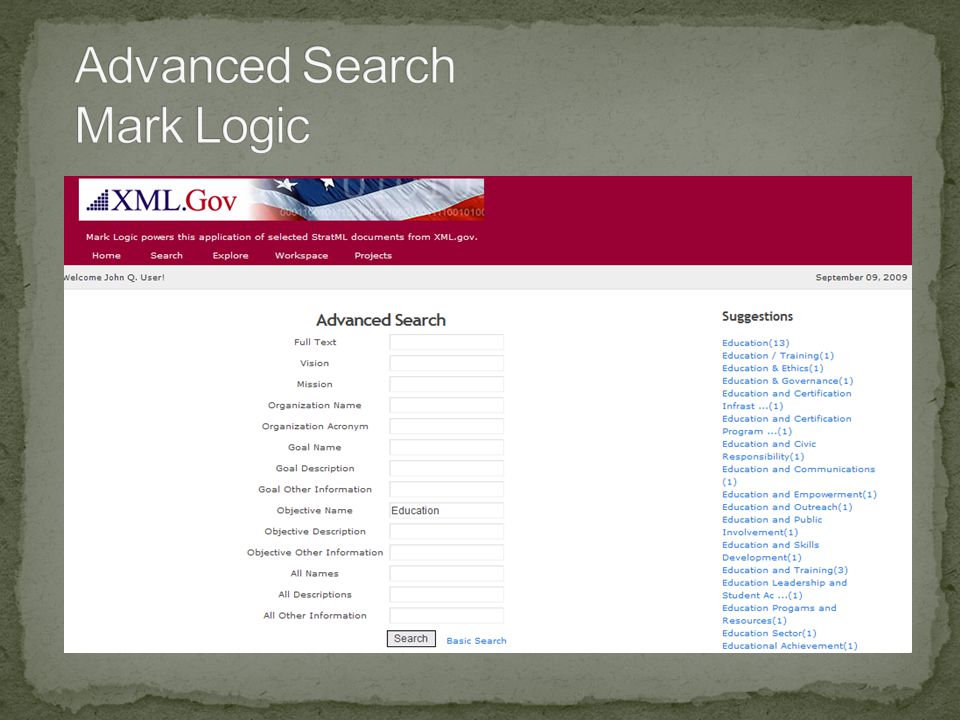Select Education and Outreach(1) suggestion
This screenshot has height=720, width=960.
coord(787,507)
